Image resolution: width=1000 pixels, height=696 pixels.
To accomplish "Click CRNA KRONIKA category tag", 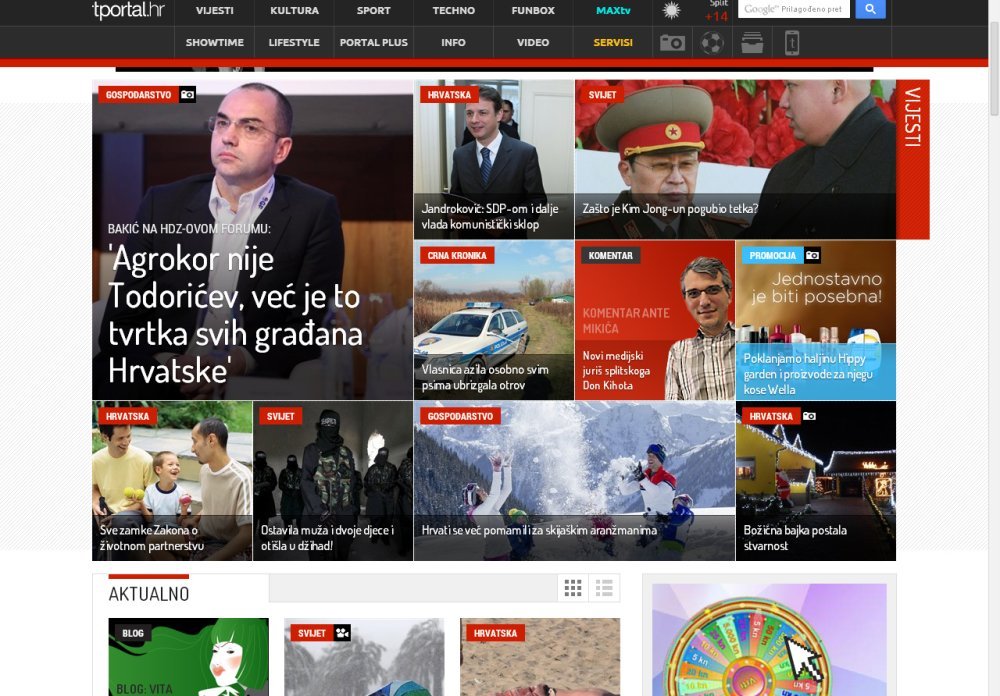I will pos(457,255).
